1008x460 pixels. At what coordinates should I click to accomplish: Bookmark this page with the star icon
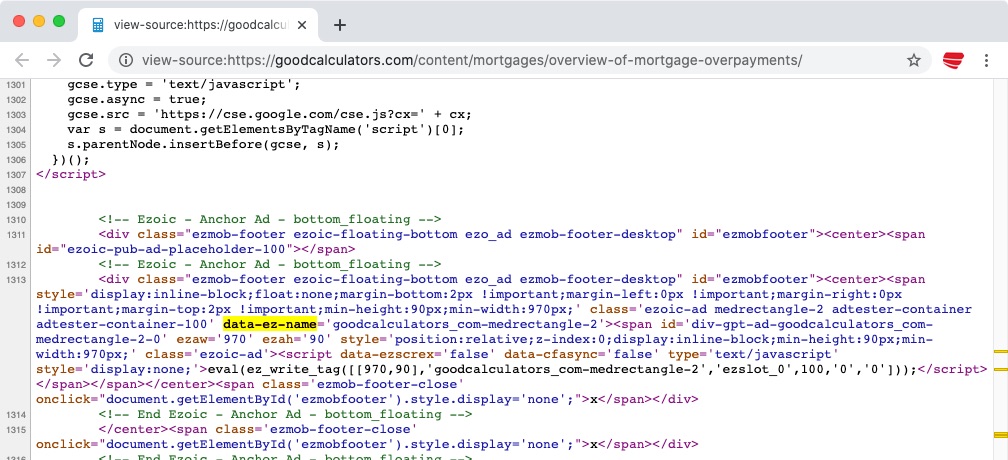pyautogui.click(x=914, y=60)
